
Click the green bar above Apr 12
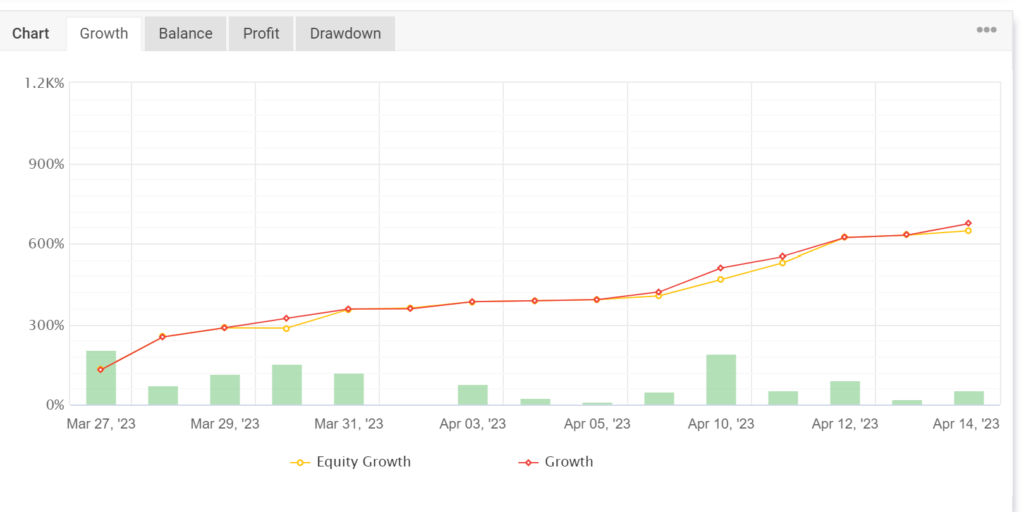tap(845, 393)
